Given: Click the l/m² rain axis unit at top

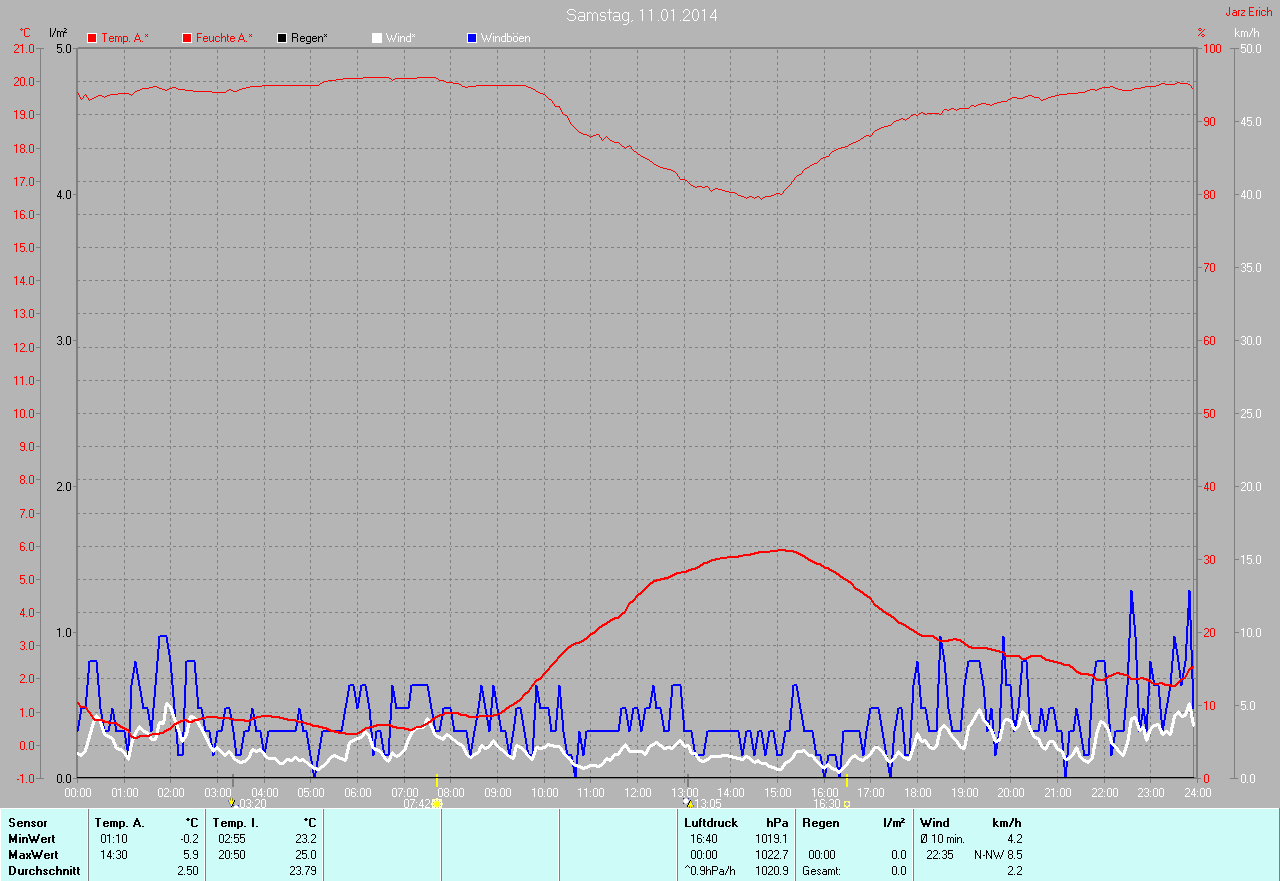Looking at the screenshot, I should pos(58,33).
